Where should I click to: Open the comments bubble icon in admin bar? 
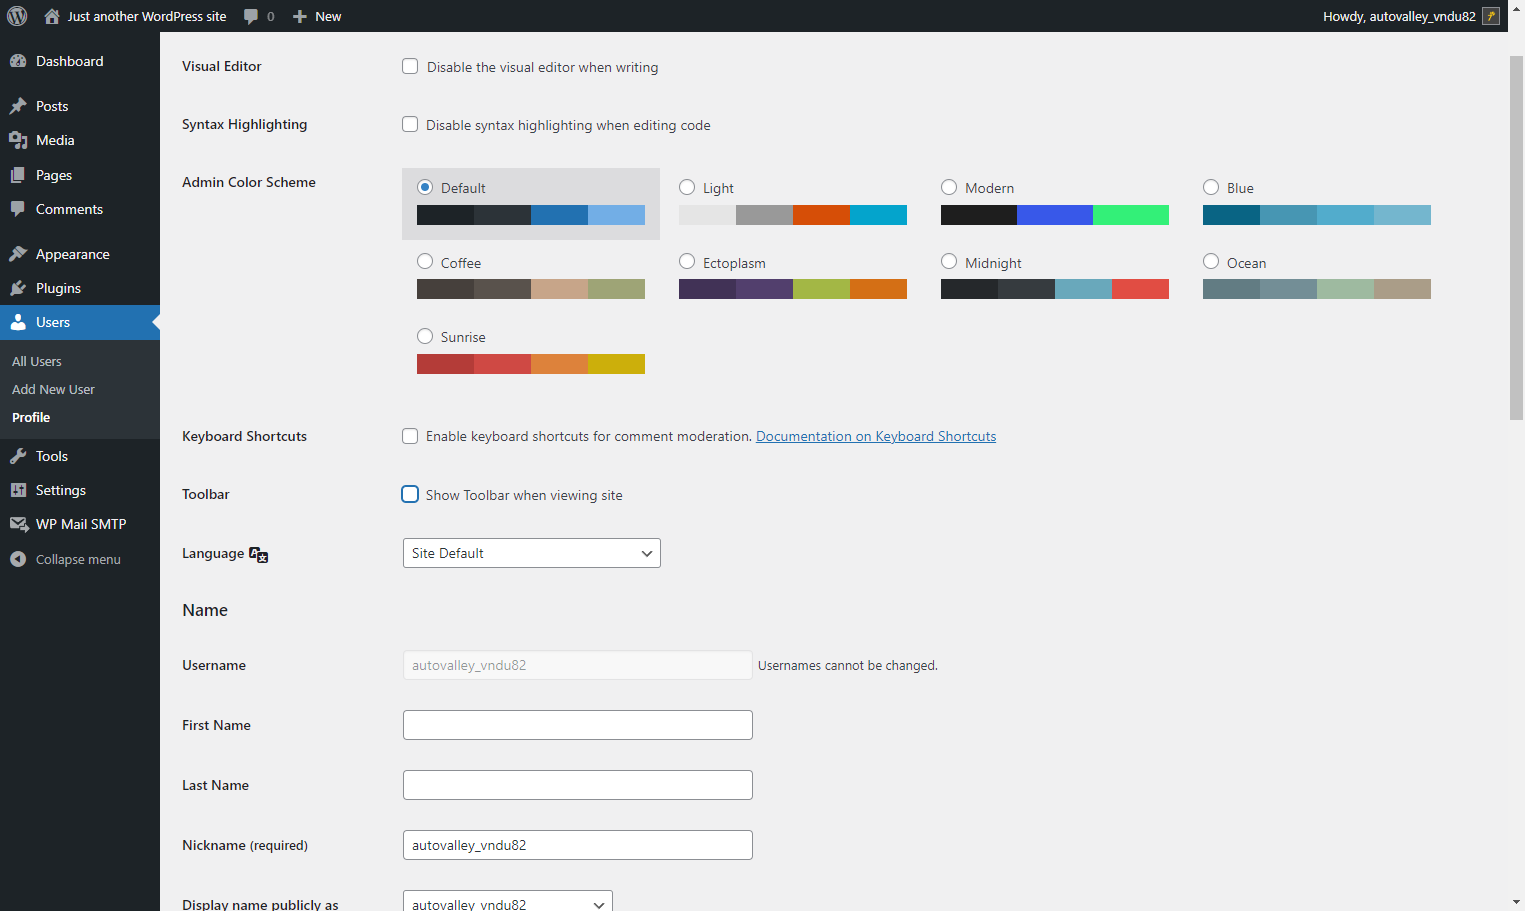251,16
